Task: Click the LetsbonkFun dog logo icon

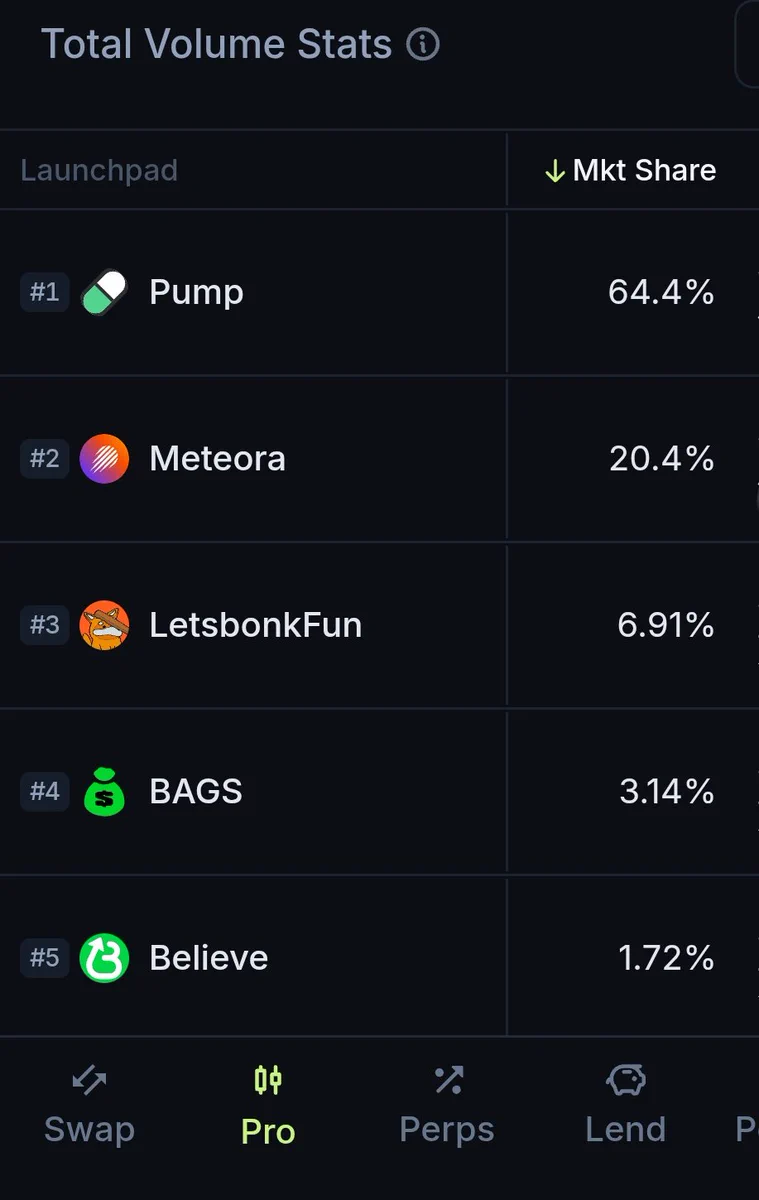Action: [104, 625]
